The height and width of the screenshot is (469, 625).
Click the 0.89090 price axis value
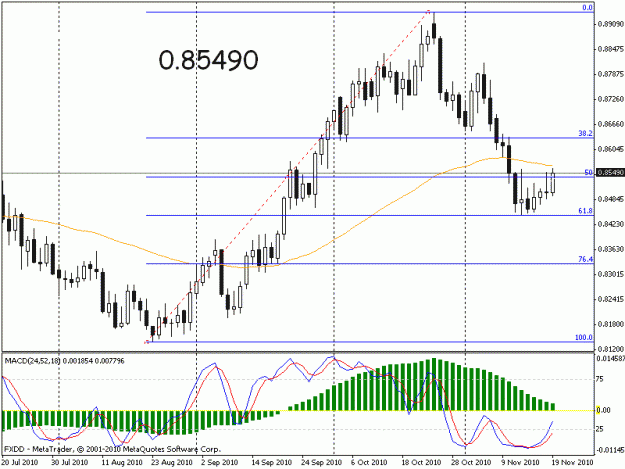coord(610,24)
